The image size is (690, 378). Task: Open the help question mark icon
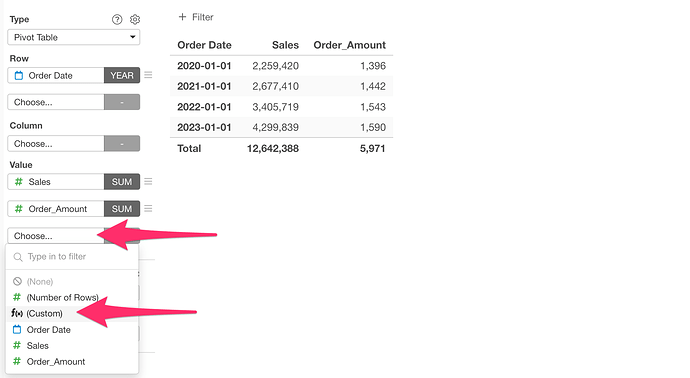click(117, 19)
